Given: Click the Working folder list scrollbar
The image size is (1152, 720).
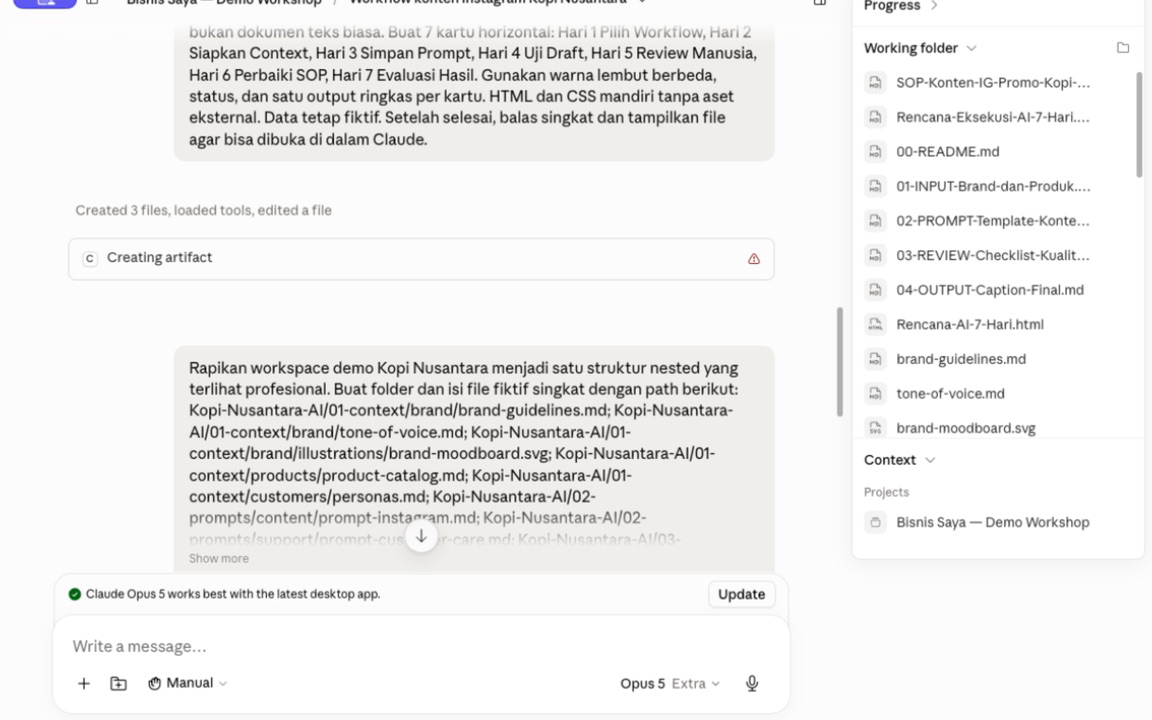Looking at the screenshot, I should (x=1139, y=124).
